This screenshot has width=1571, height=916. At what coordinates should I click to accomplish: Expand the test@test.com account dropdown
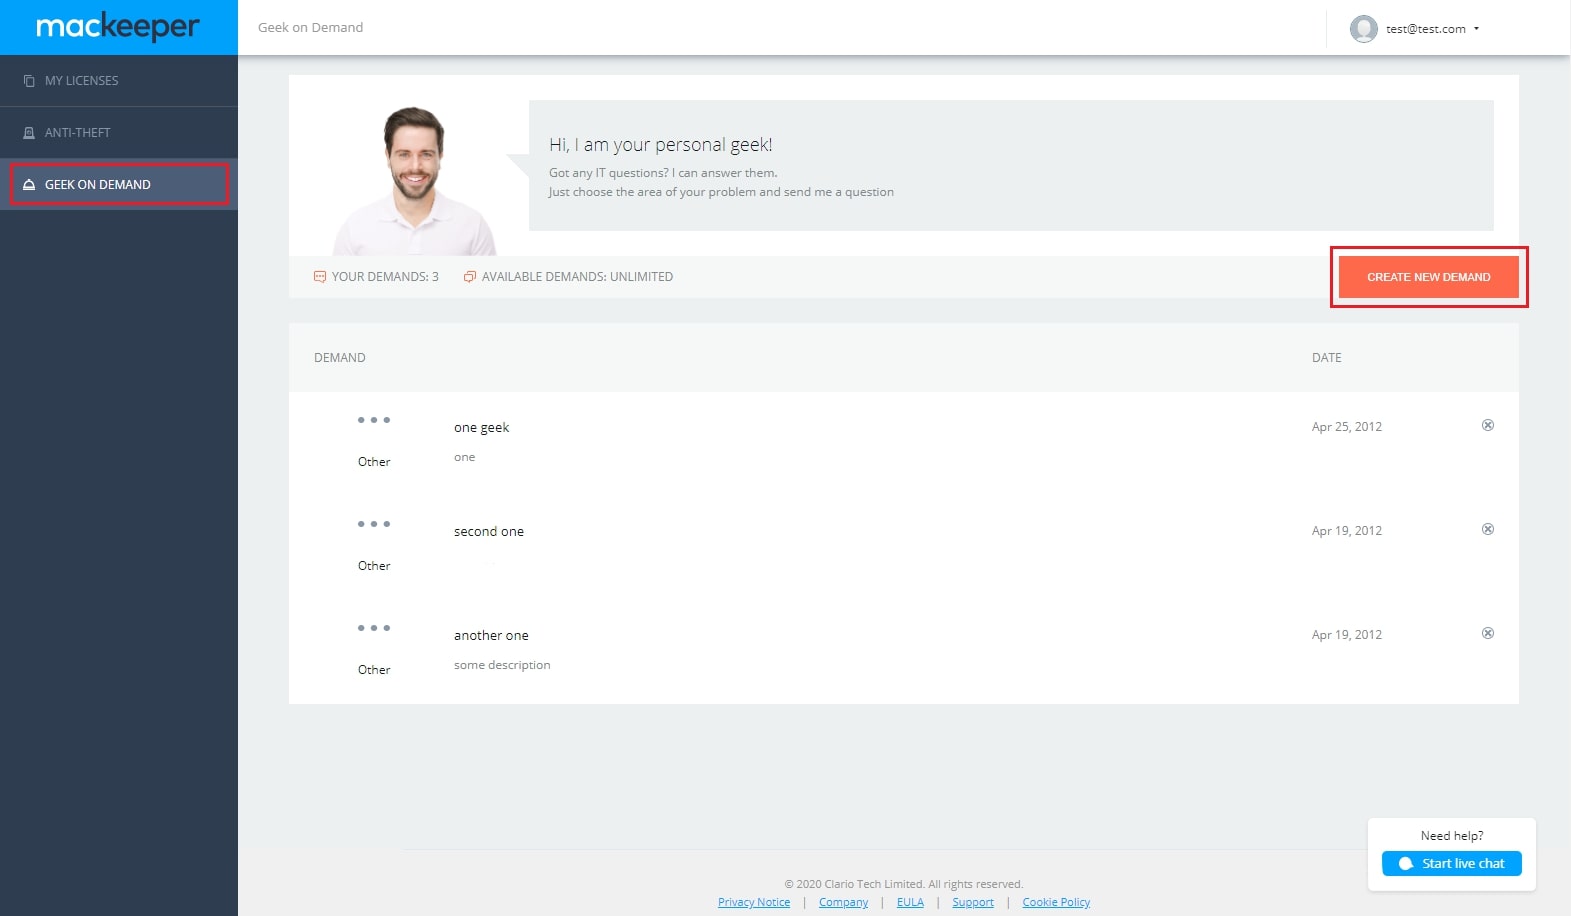pos(1432,29)
